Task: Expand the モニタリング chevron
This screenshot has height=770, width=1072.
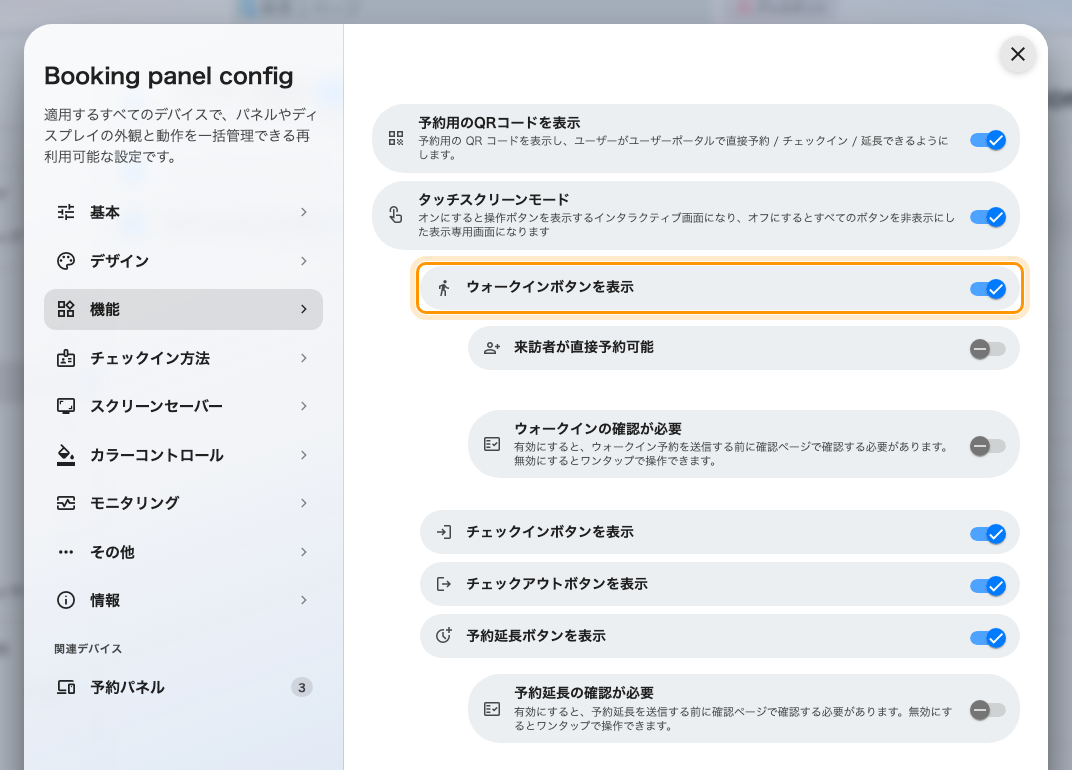Action: click(x=304, y=503)
